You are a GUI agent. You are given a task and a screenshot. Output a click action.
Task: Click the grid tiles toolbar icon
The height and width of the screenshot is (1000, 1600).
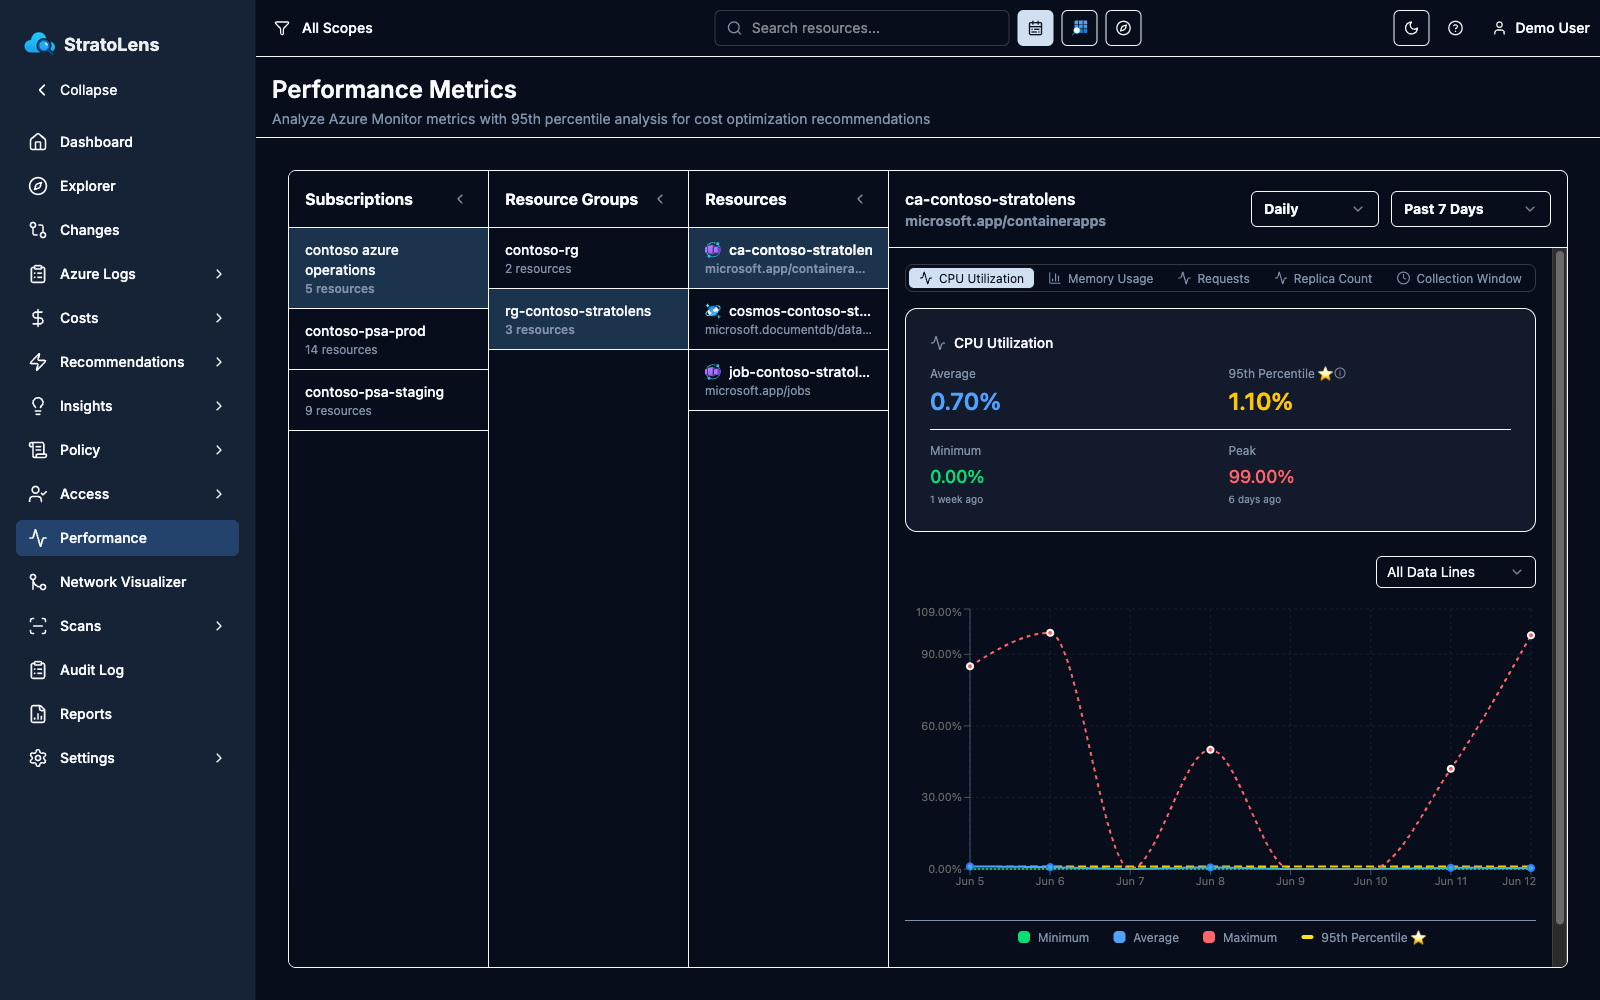(x=1079, y=28)
